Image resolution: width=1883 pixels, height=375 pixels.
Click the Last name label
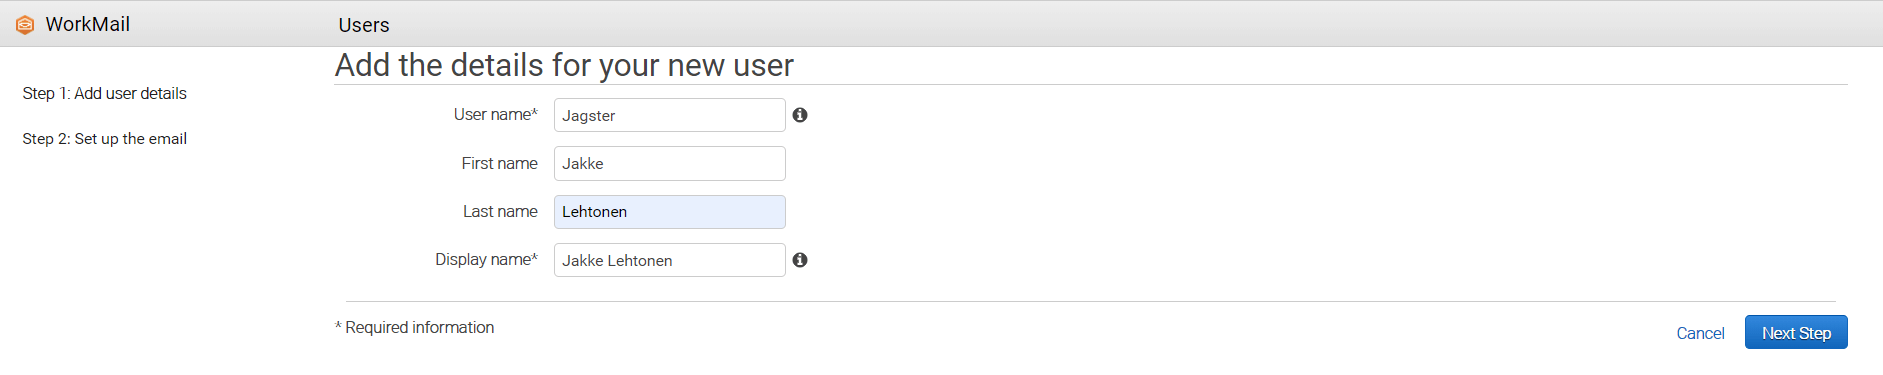(x=500, y=211)
